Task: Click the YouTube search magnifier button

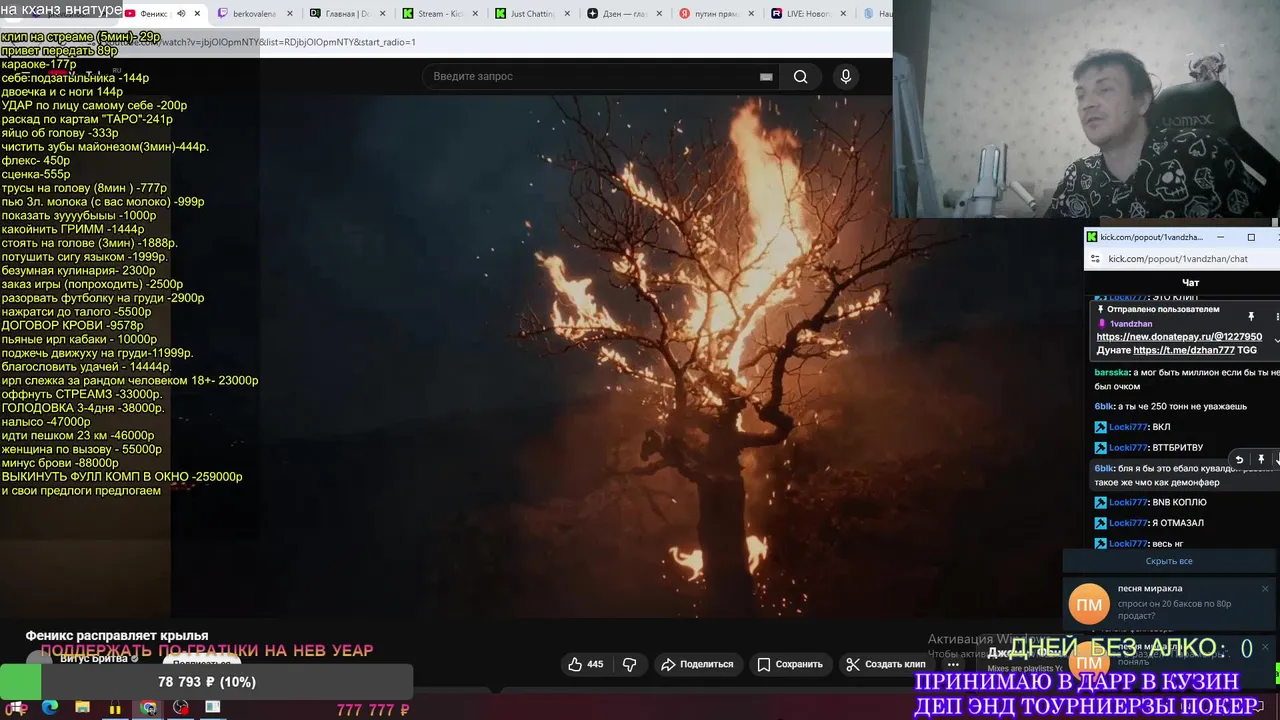Action: (x=800, y=77)
